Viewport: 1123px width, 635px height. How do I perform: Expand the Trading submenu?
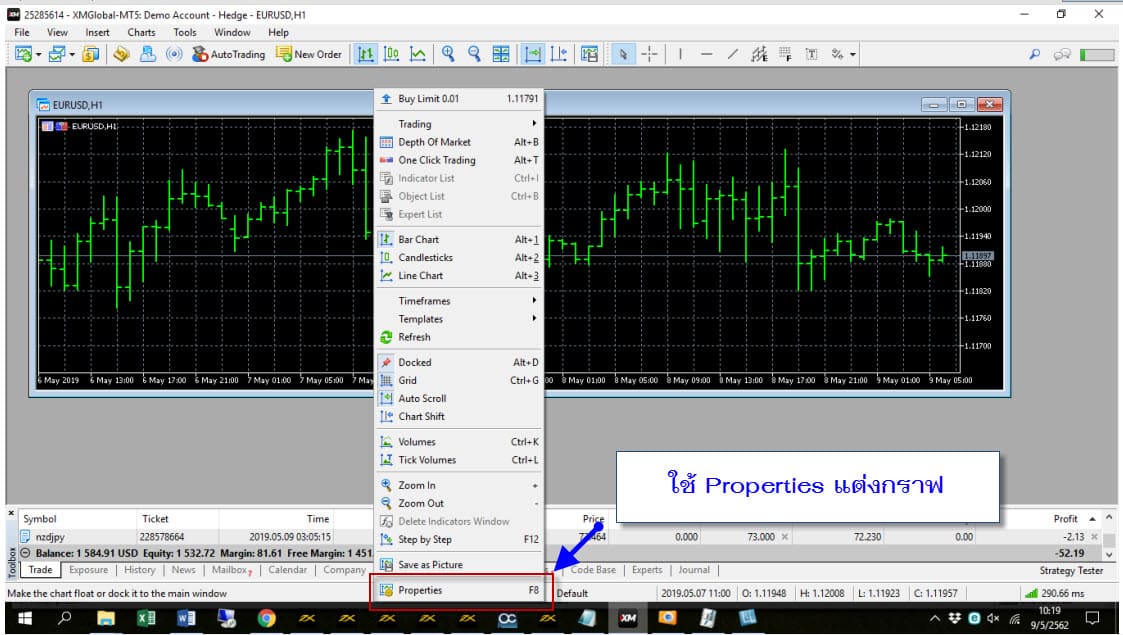click(415, 124)
